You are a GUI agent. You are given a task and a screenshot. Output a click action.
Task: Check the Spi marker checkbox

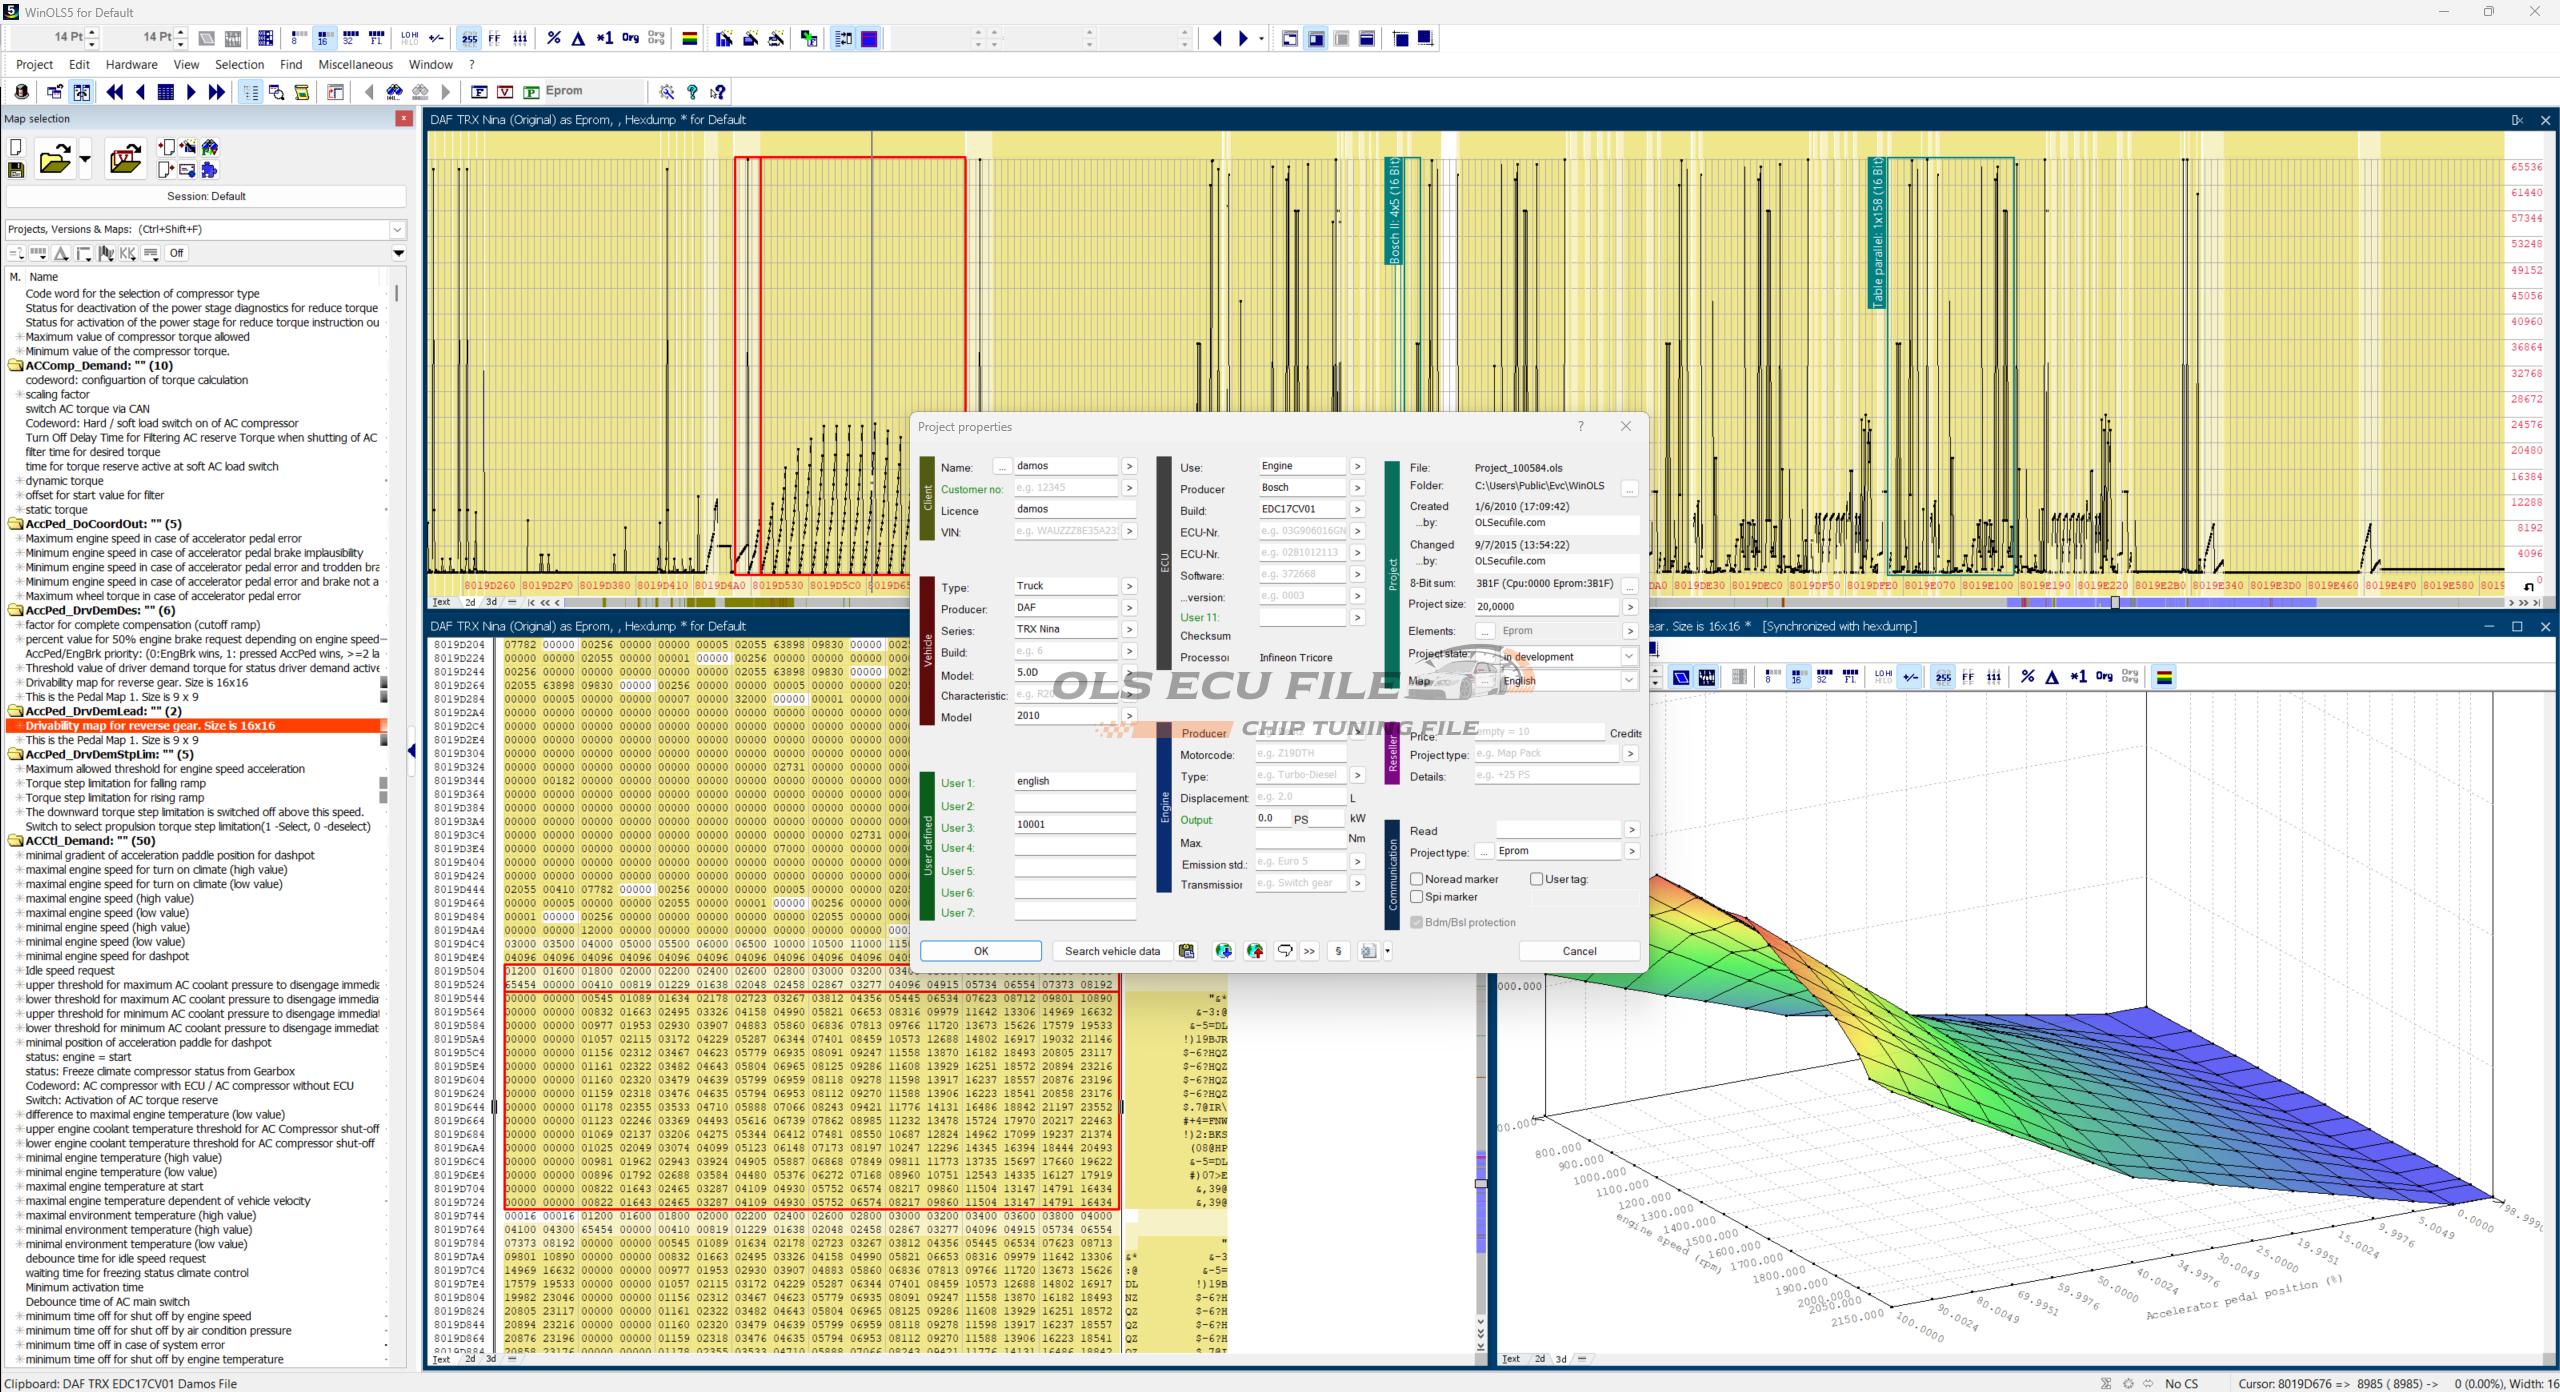[1416, 897]
